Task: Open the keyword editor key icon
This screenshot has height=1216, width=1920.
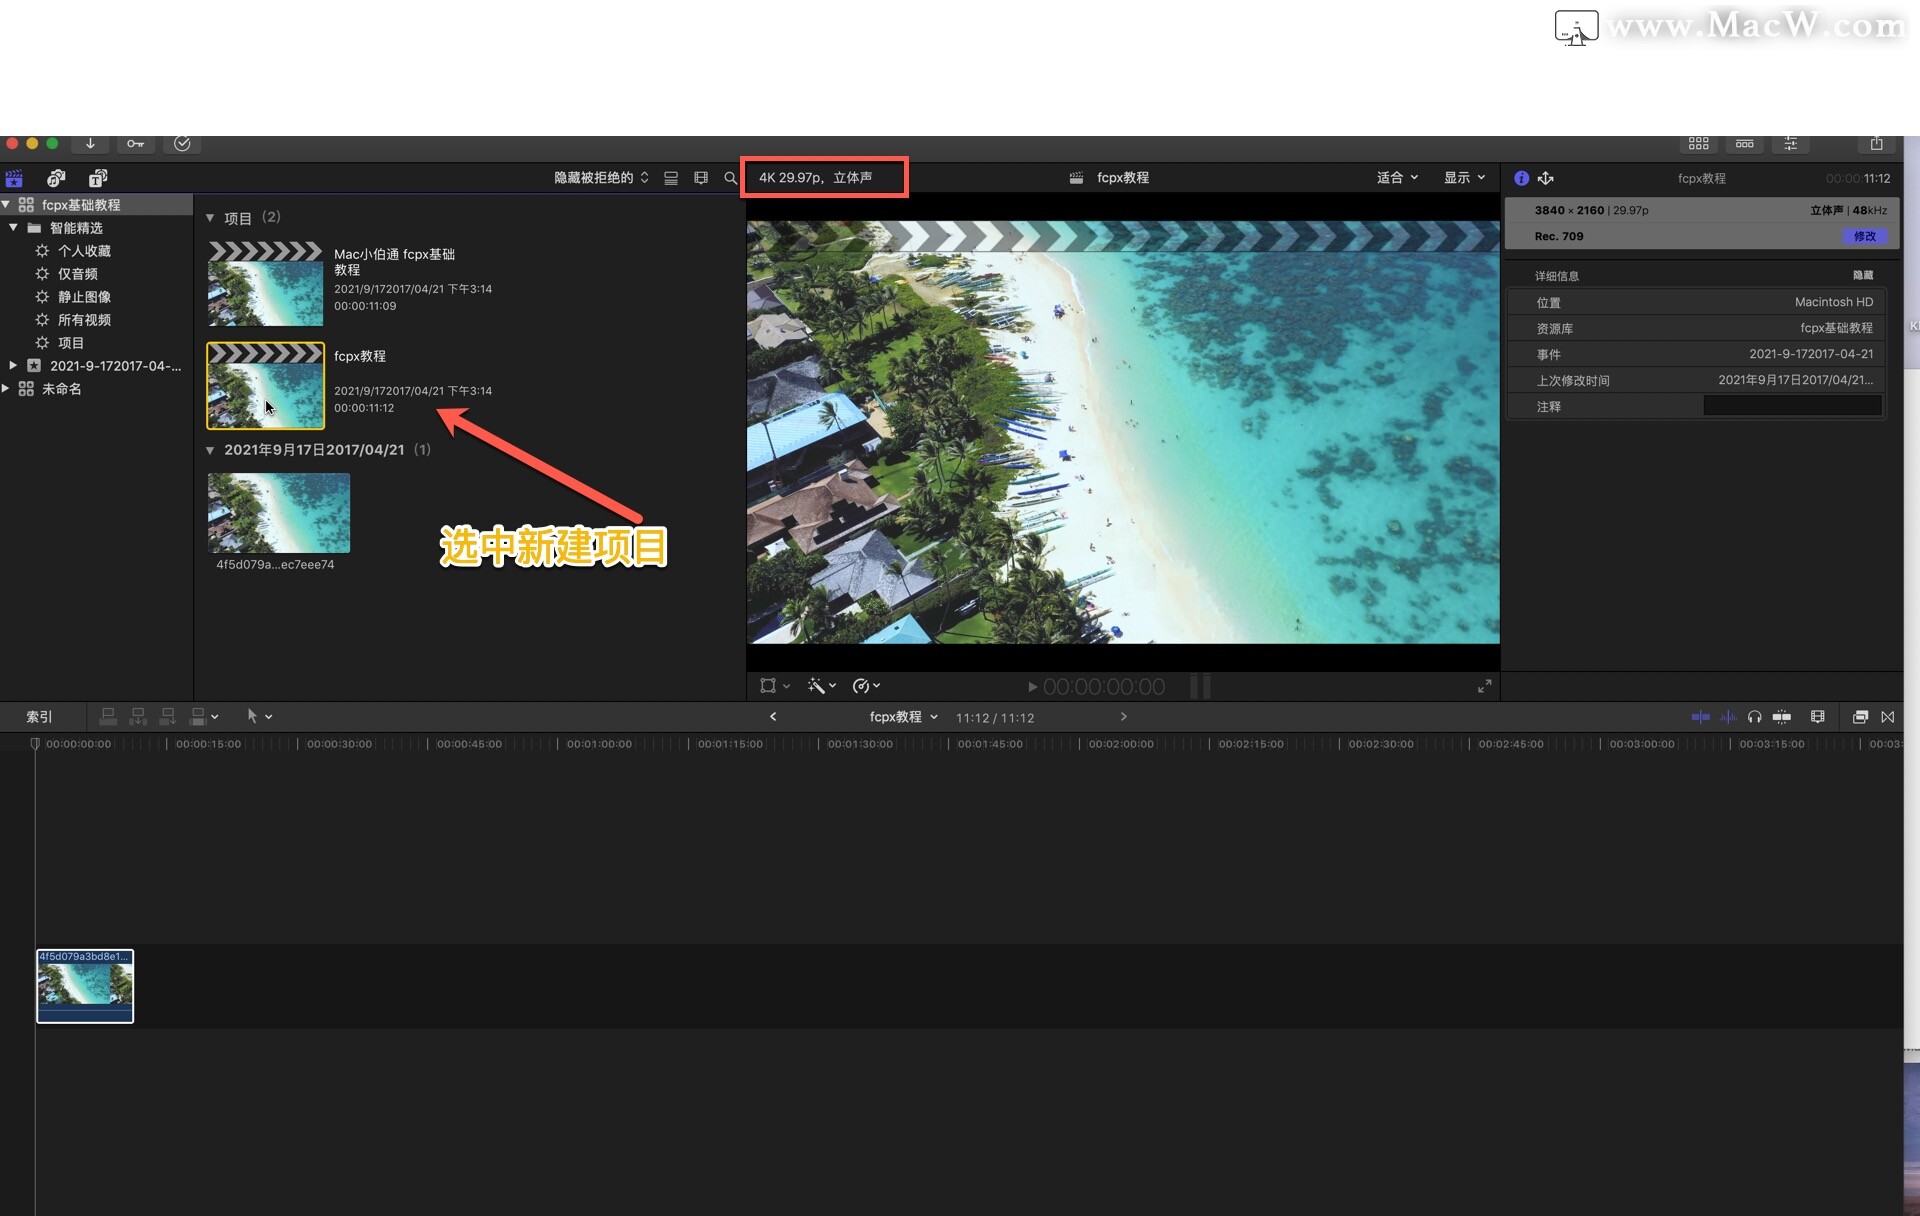Action: click(x=135, y=144)
